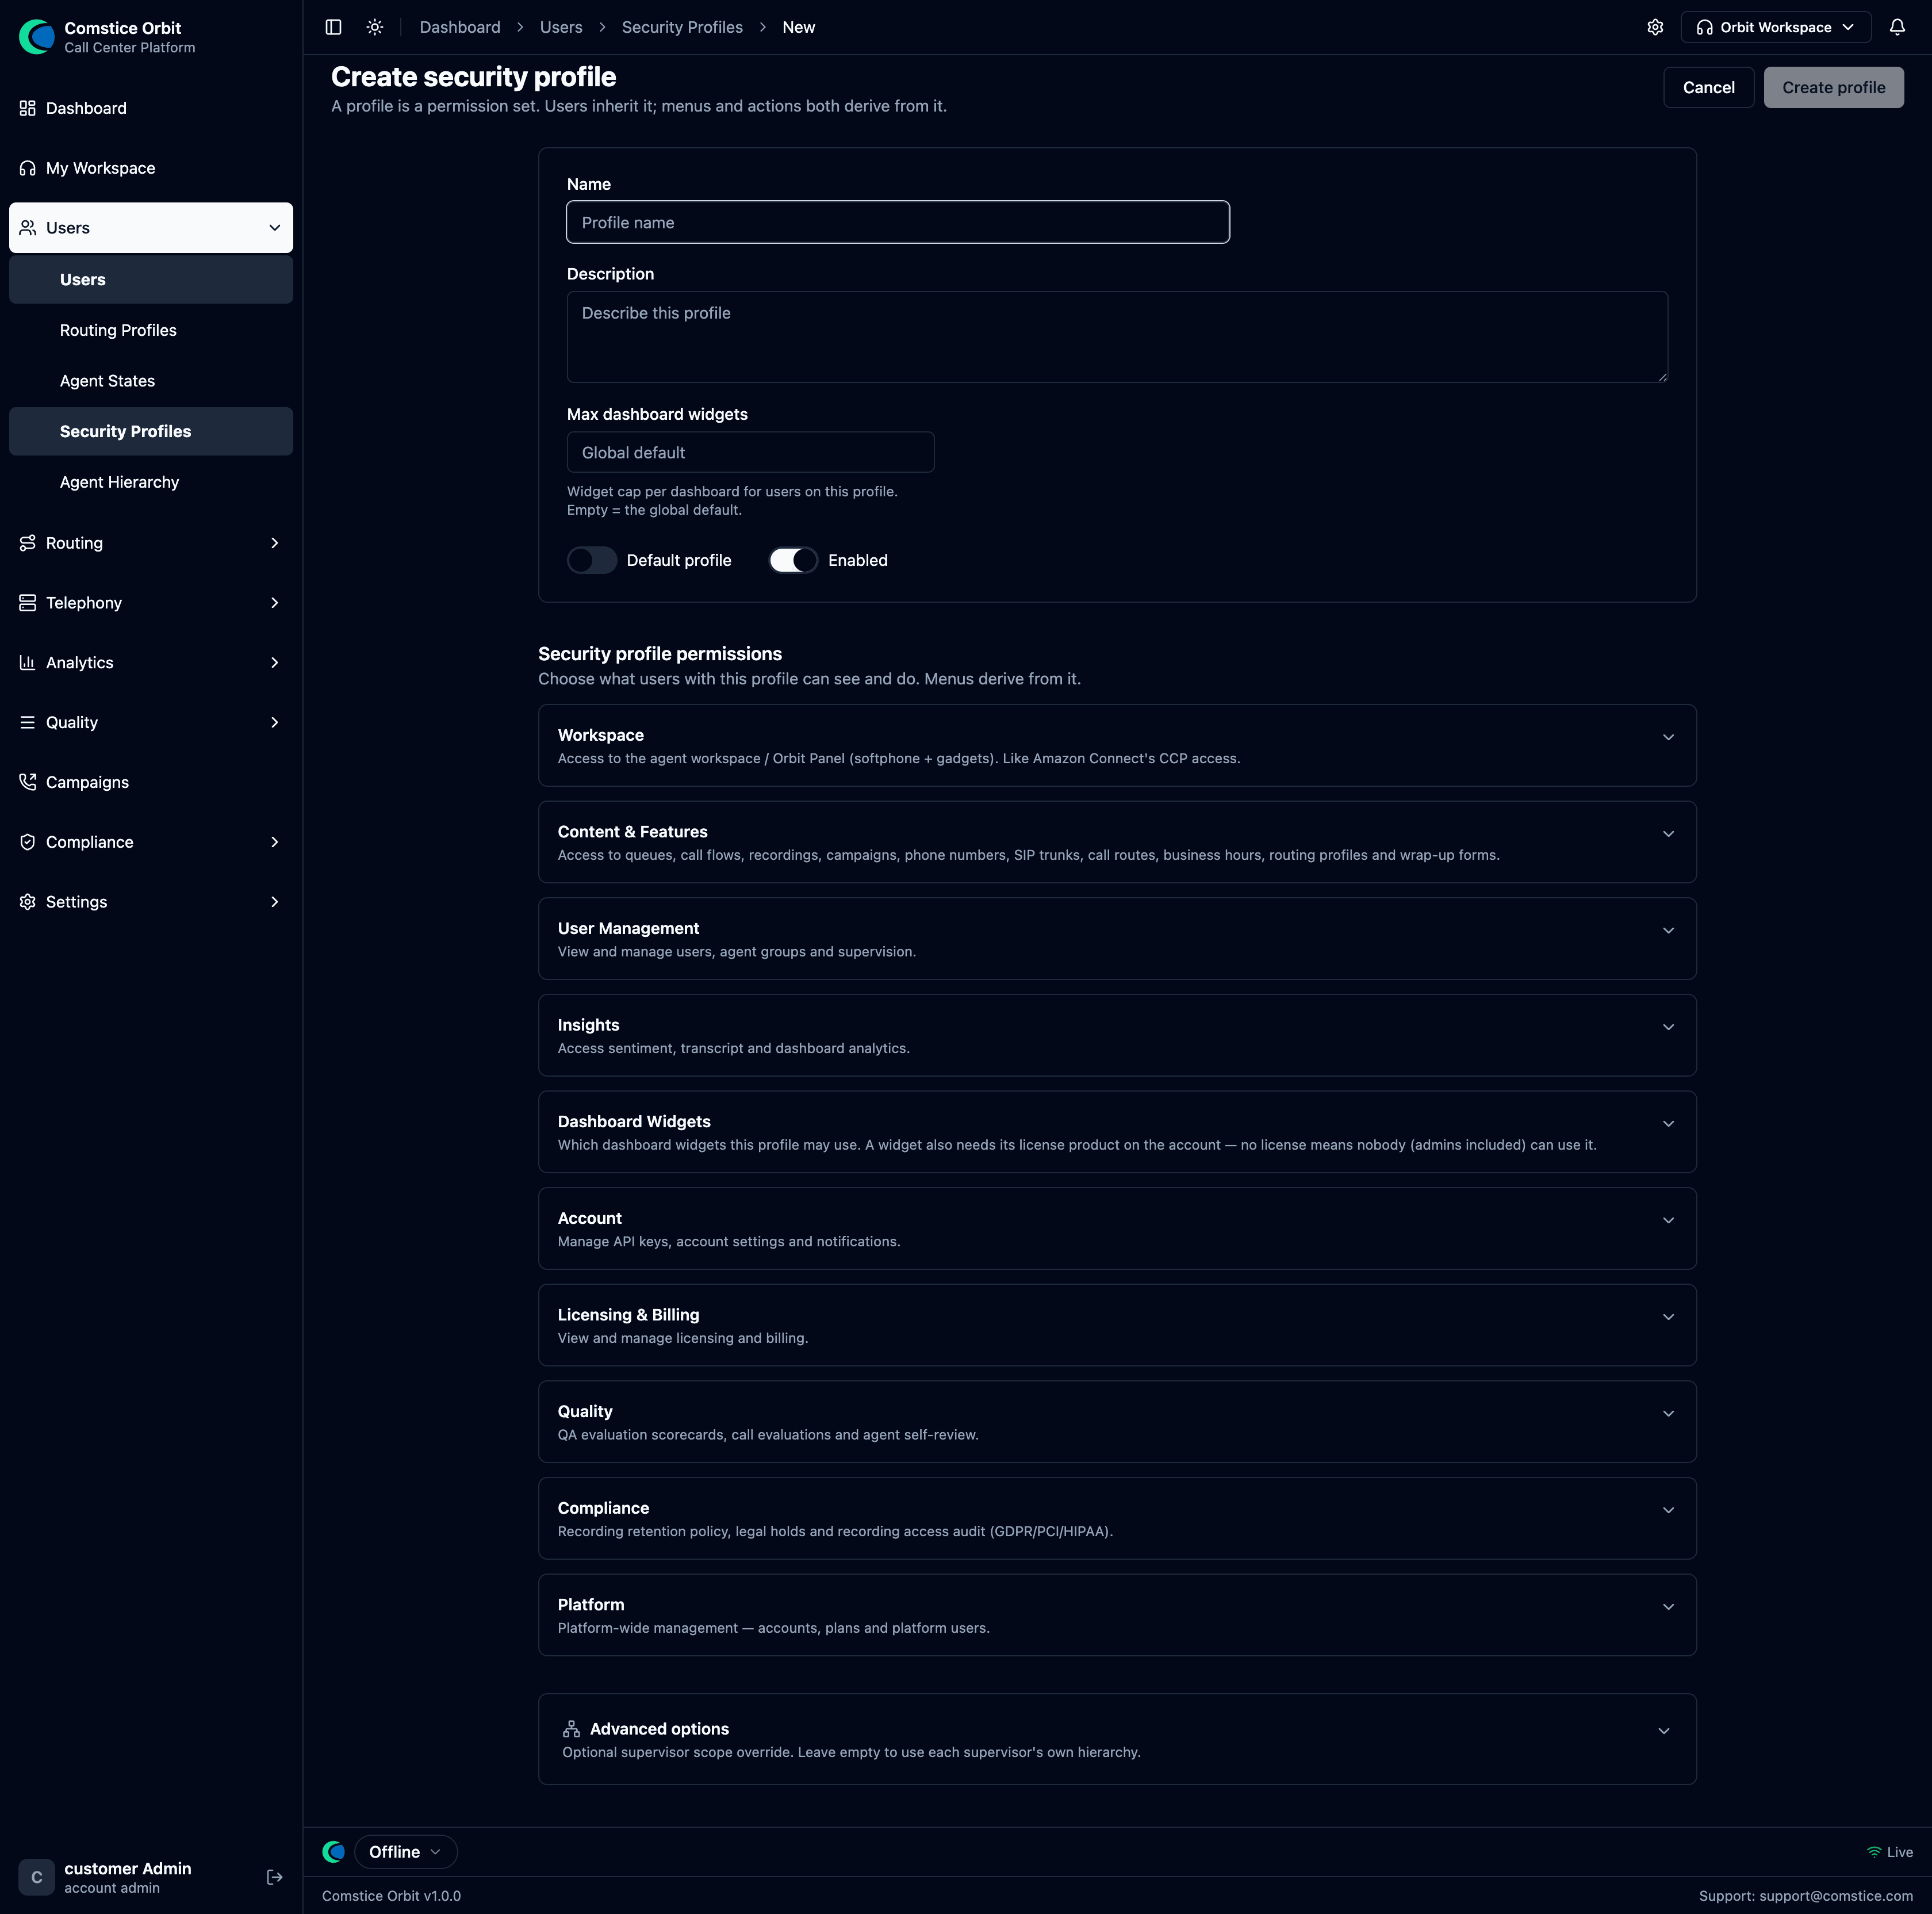Click the My Workspace headset icon
This screenshot has height=1914, width=1932.
click(x=28, y=168)
